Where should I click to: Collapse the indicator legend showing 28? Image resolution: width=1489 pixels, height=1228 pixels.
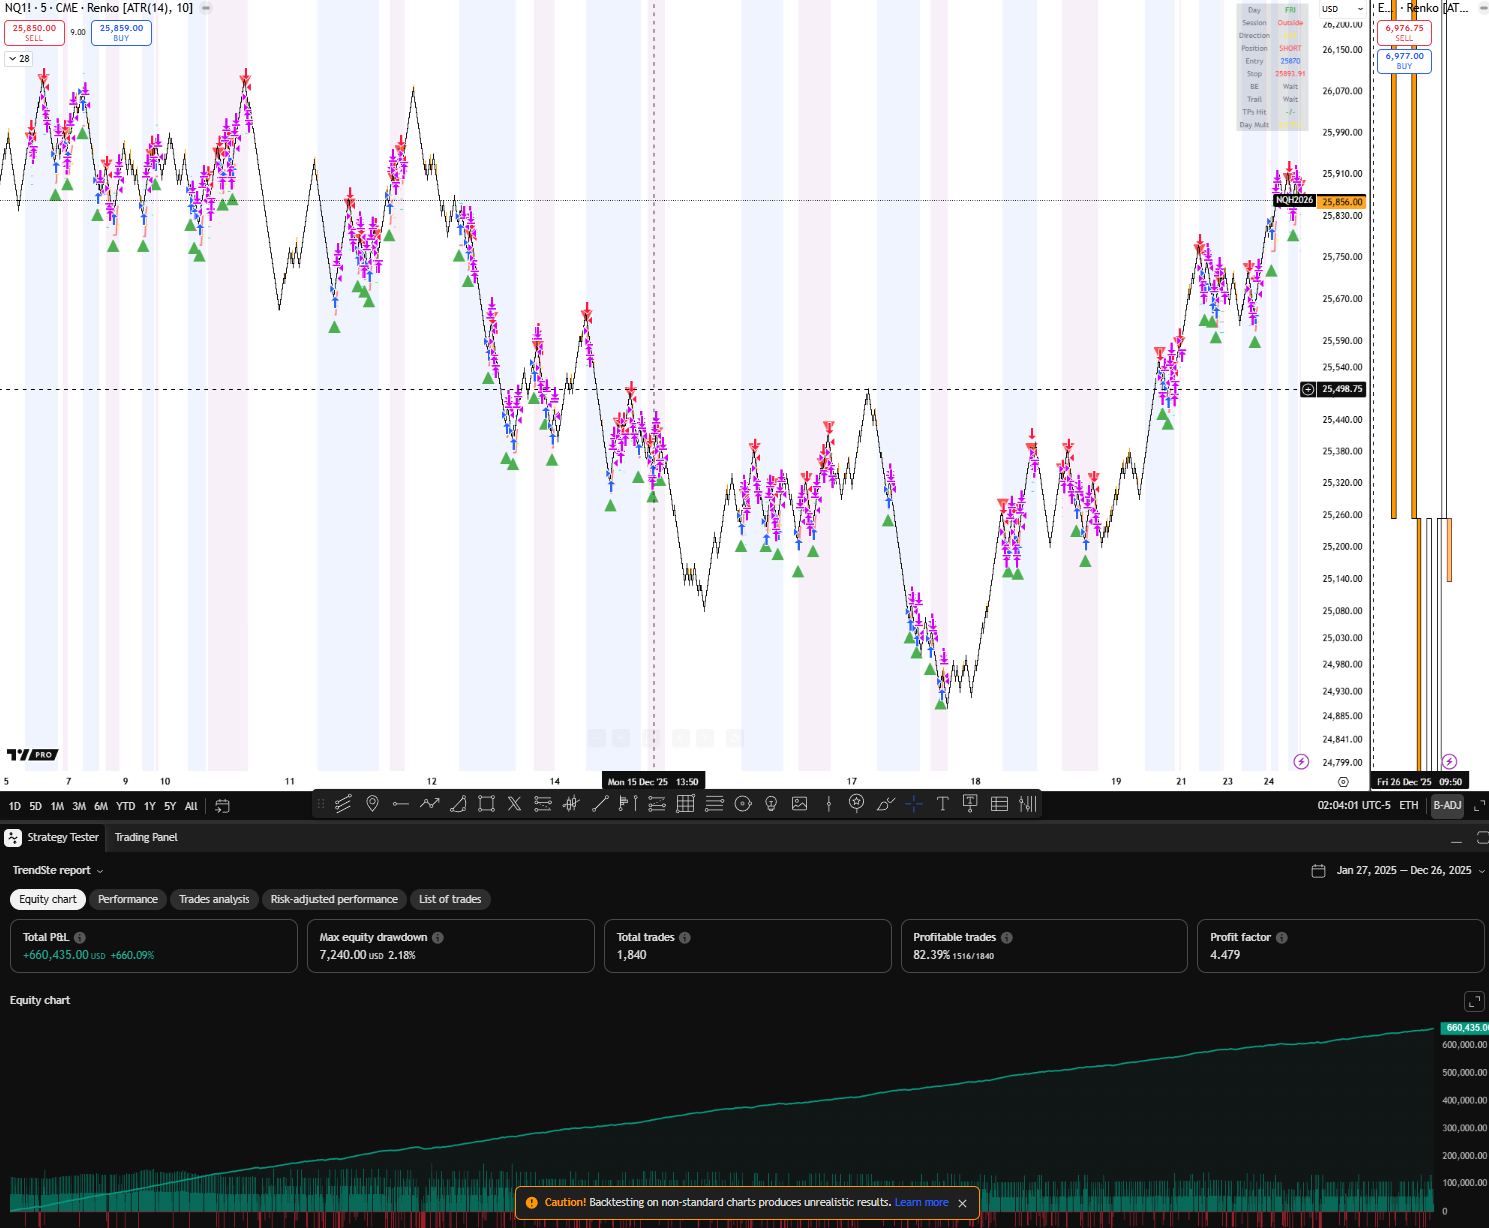click(19, 59)
